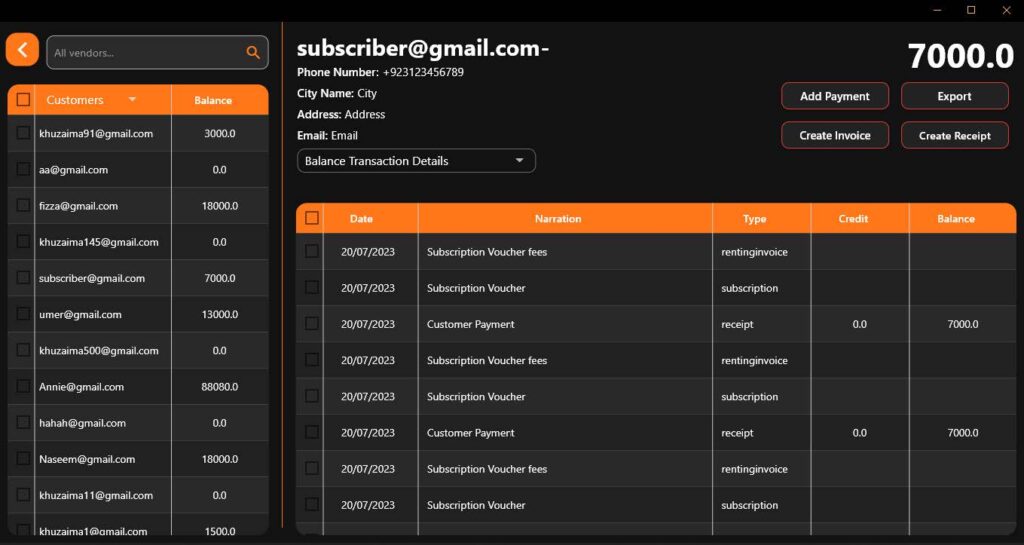This screenshot has height=545, width=1024.
Task: Click the Date column header
Action: click(x=361, y=219)
